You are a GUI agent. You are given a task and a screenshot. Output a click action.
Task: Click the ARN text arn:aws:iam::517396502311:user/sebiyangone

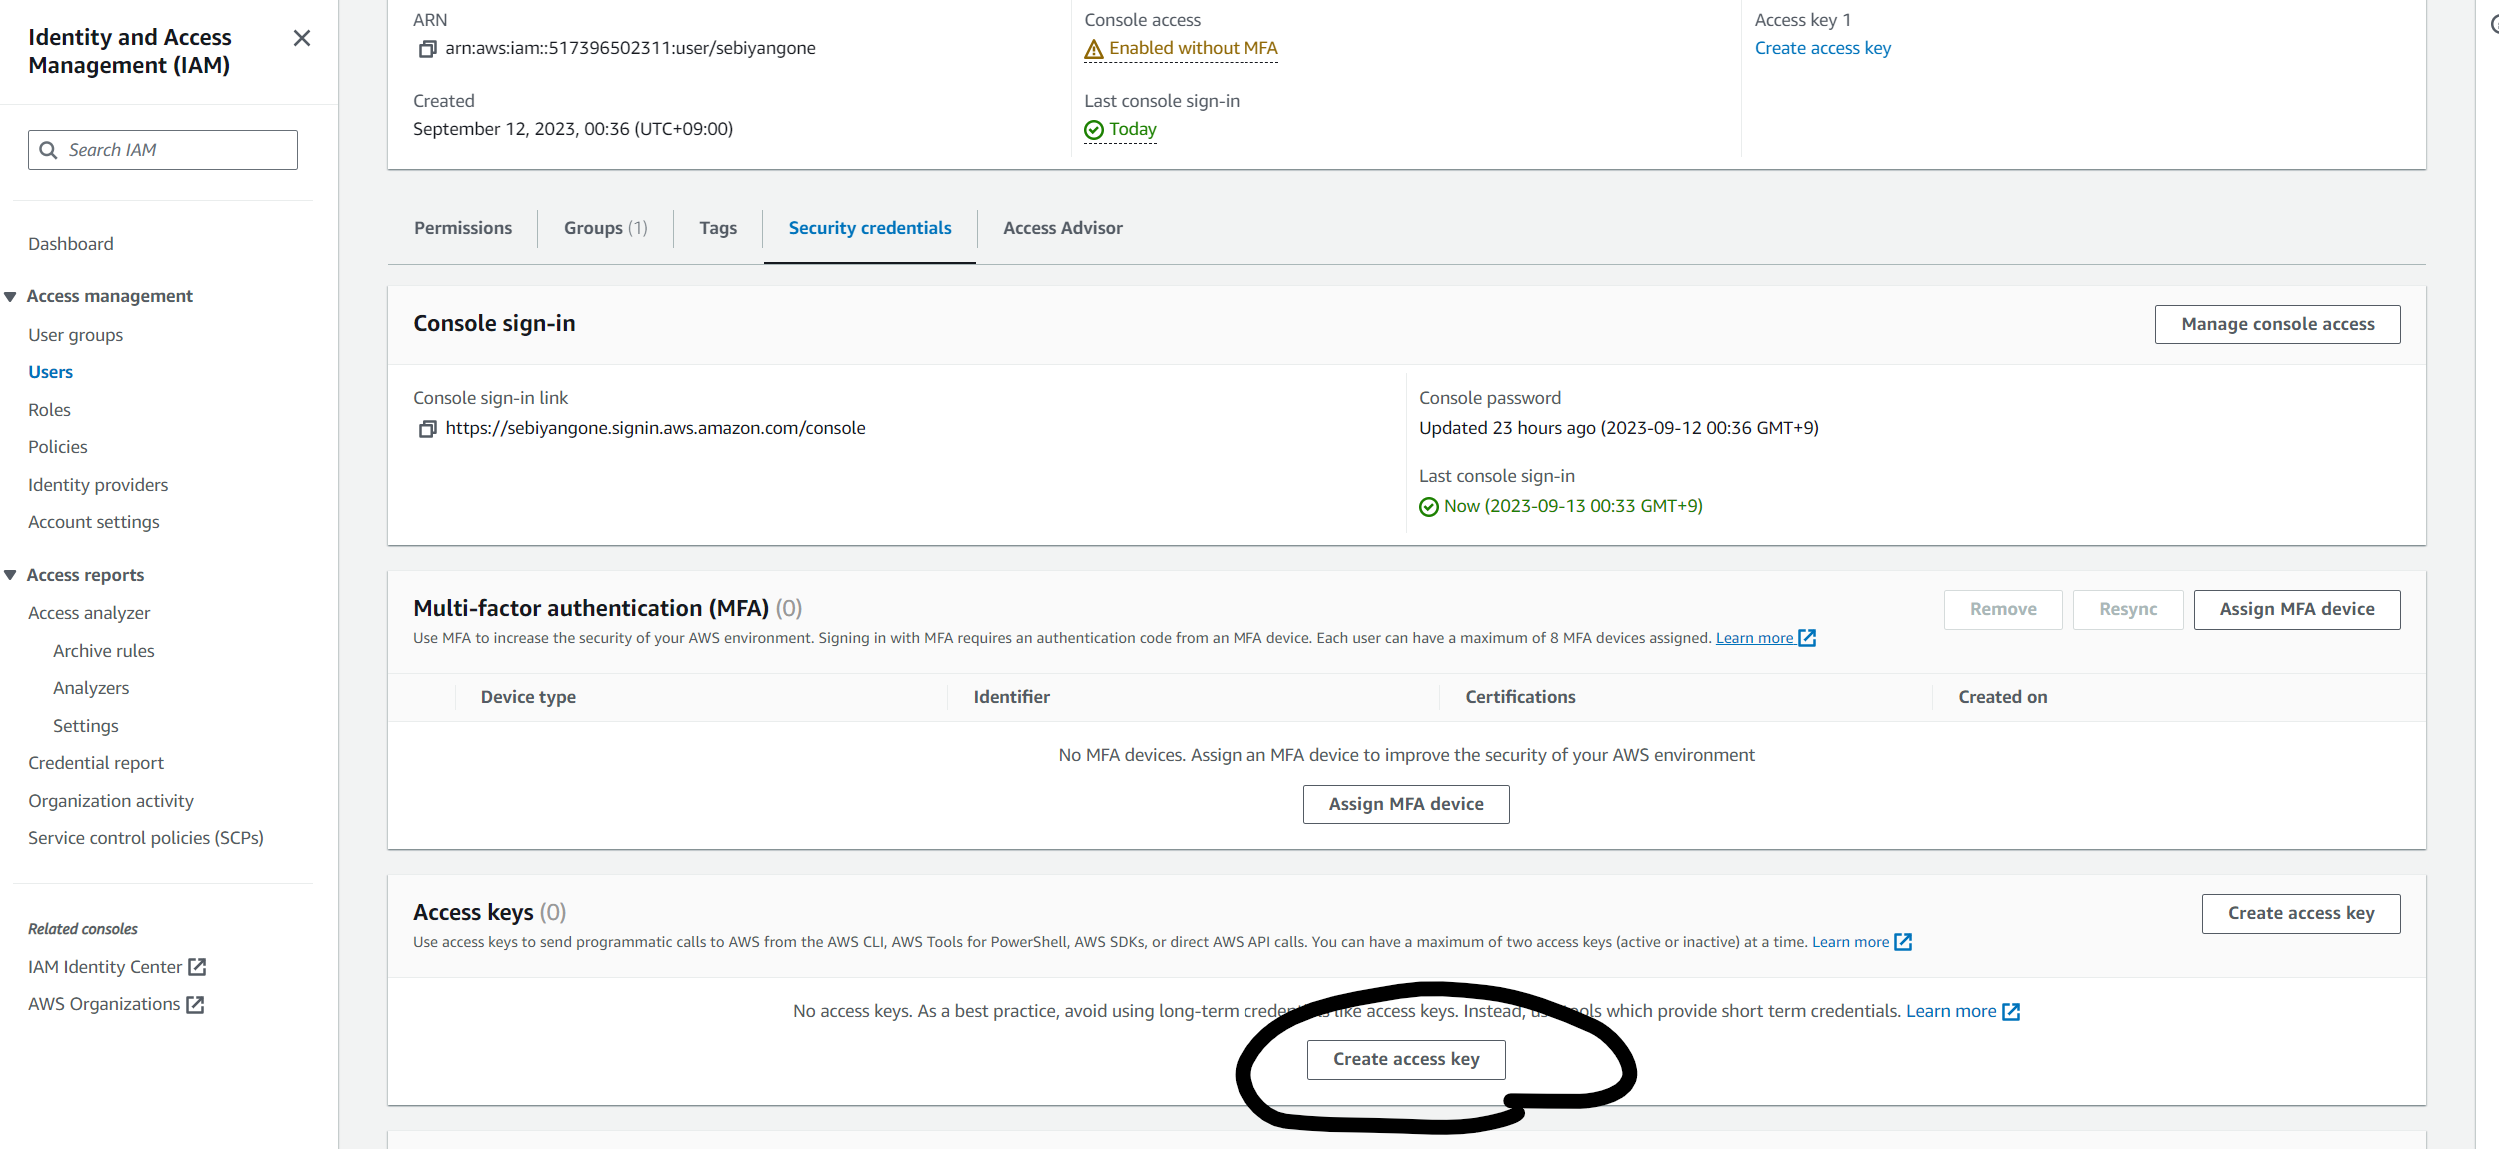tap(631, 48)
